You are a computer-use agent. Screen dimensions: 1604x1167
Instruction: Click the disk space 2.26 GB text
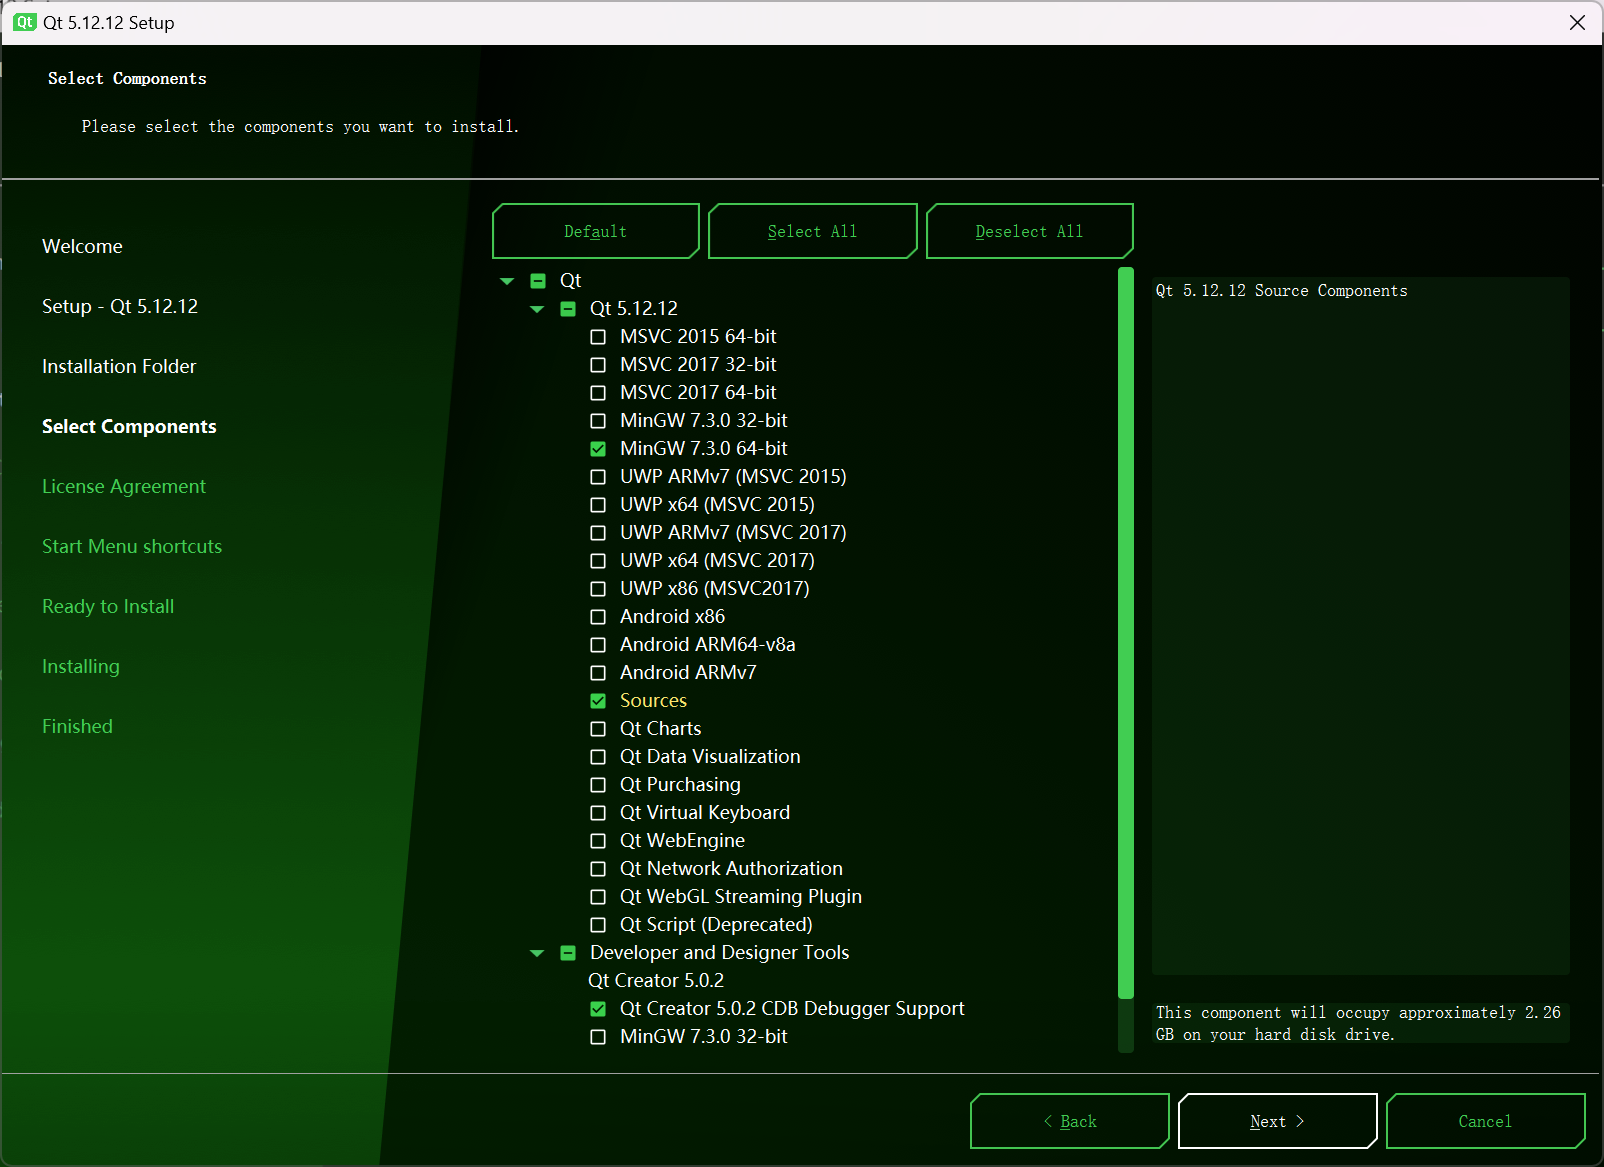click(x=1358, y=1024)
